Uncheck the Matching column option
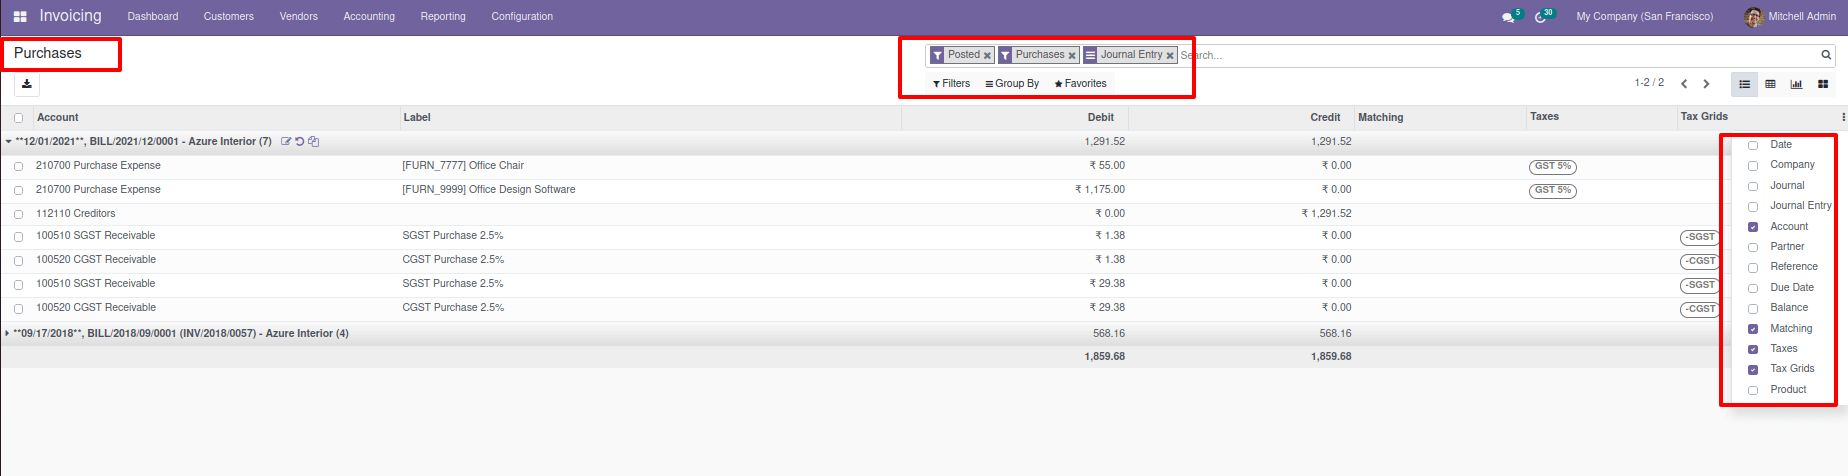 [1753, 329]
